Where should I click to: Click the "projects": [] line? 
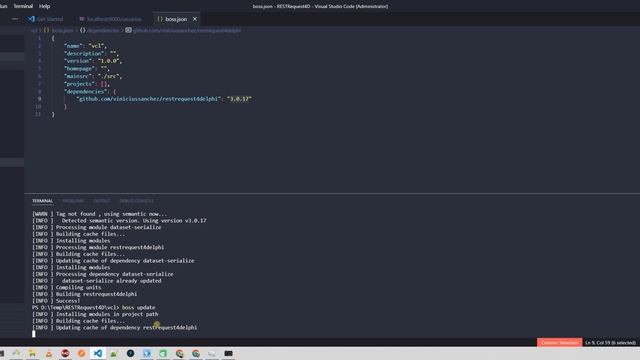click(87, 84)
